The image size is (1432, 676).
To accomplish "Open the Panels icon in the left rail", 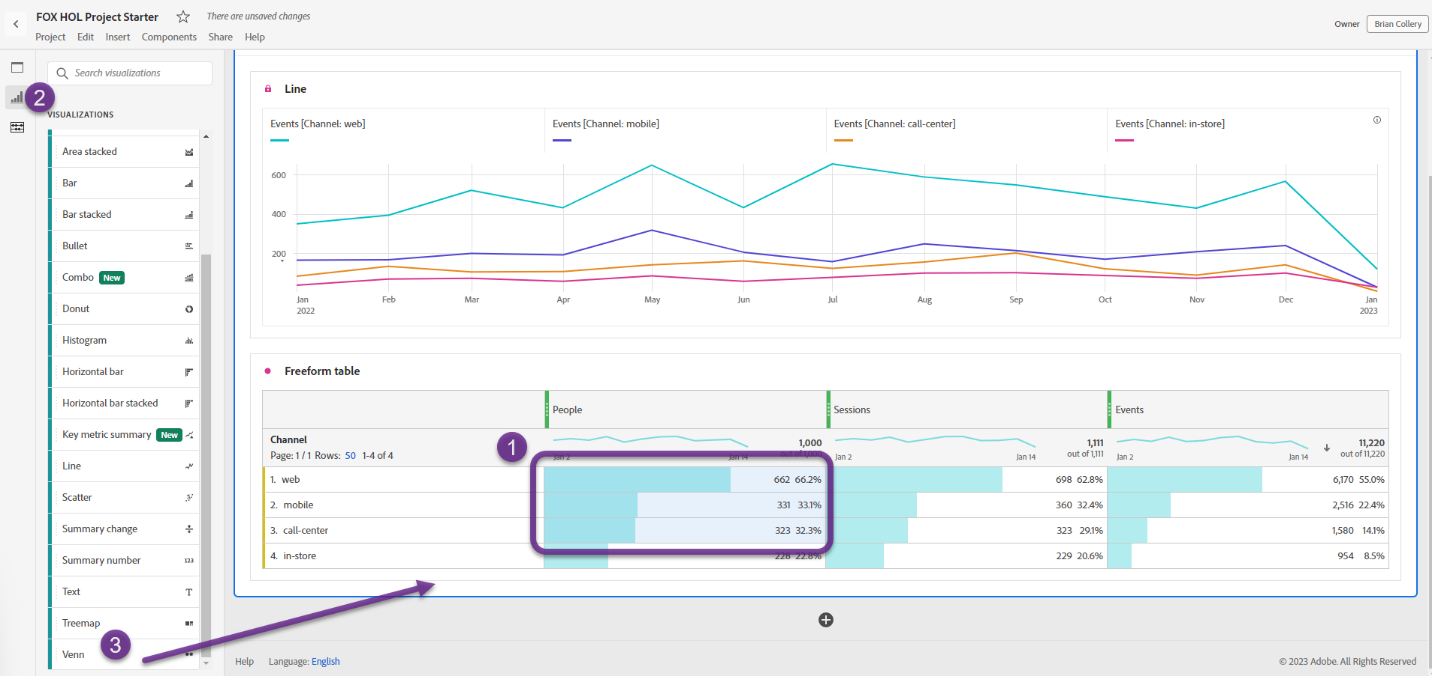I will (17, 67).
